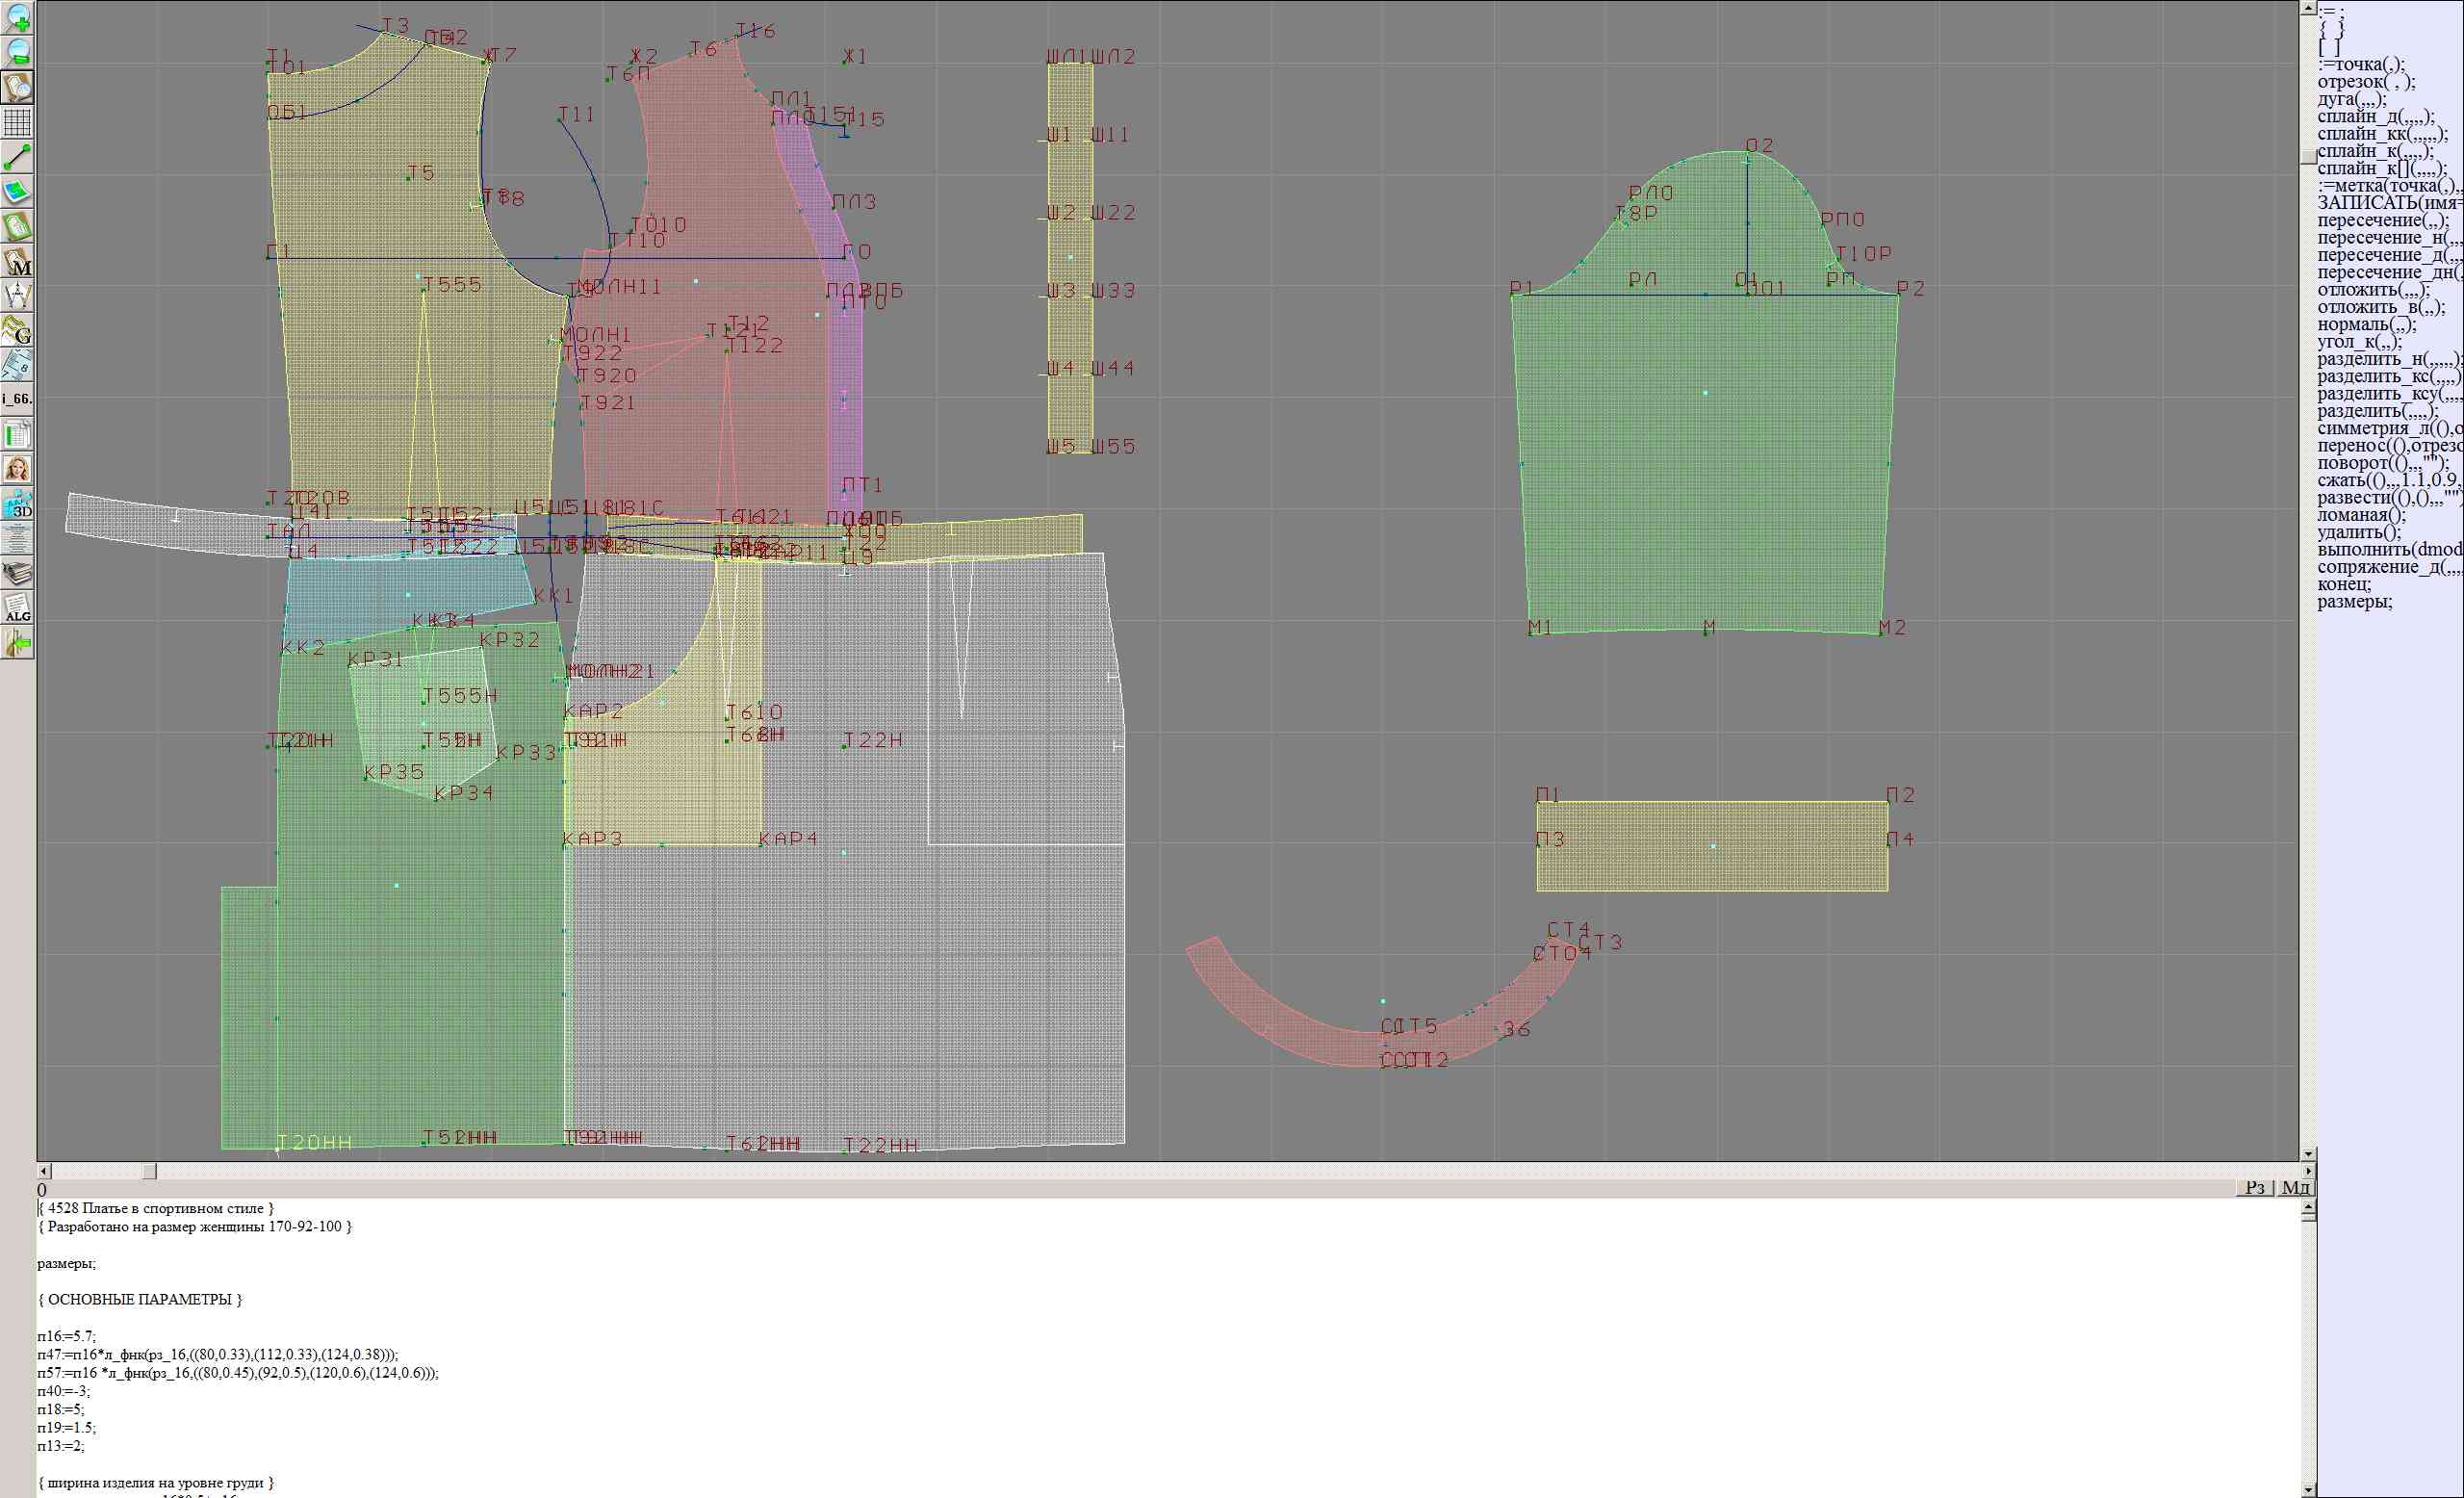The width and height of the screenshot is (2464, 1498).
Task: Insert the дуга(,,,); command from list
Action: click(2351, 99)
